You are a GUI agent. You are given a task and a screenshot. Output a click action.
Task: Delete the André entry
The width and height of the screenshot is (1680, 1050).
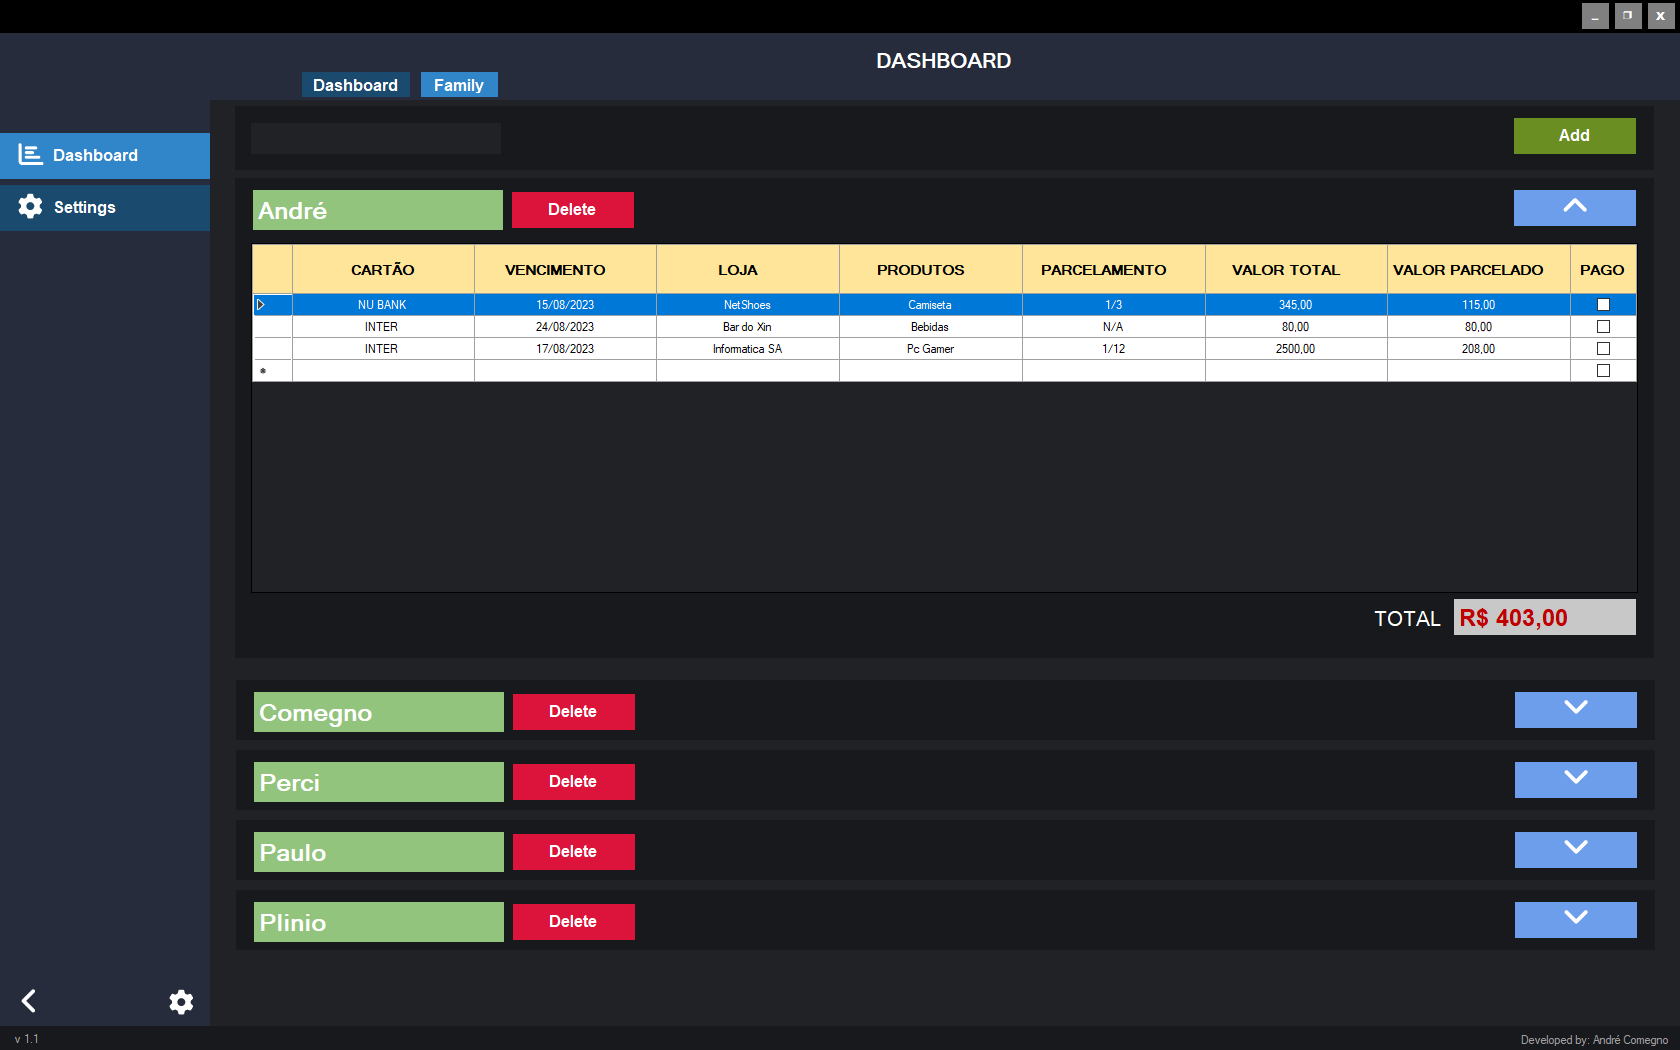click(573, 210)
